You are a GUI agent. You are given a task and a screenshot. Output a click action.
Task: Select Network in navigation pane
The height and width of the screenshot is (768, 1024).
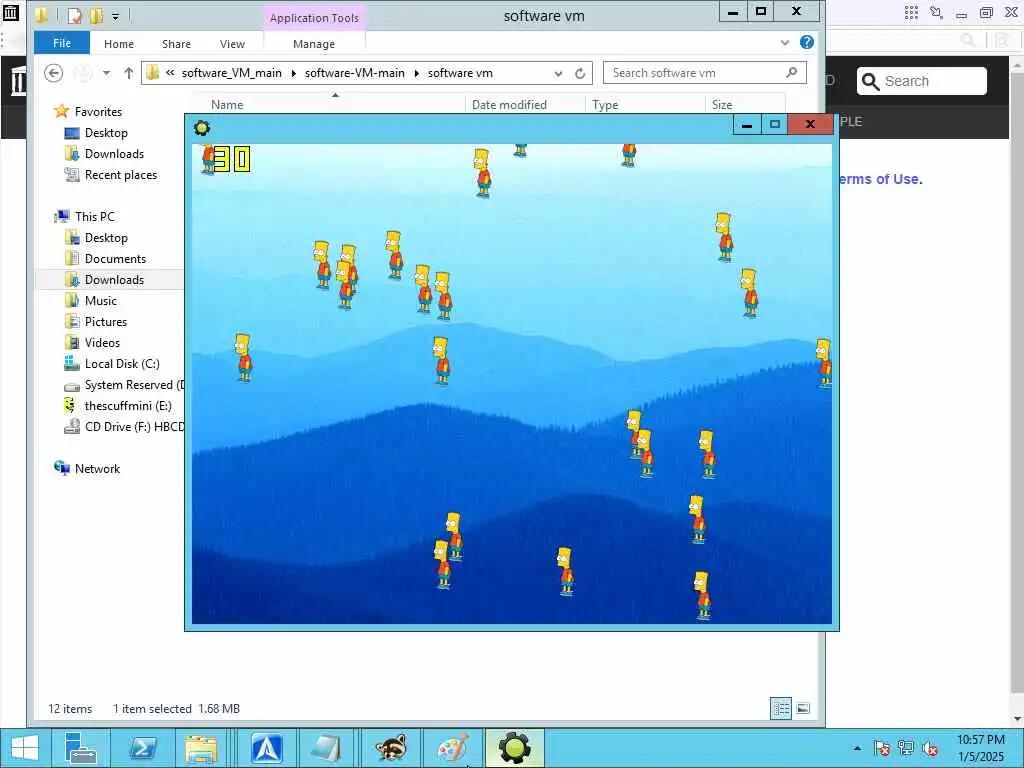pos(97,468)
